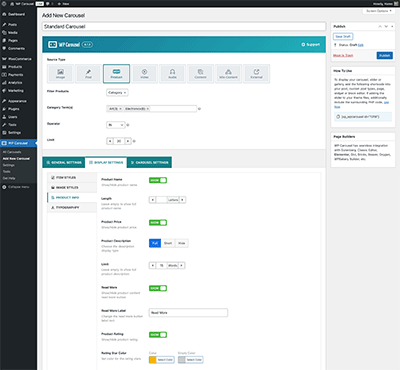Toggle the Product Rating show switch
Image resolution: width=400 pixels, height=370 pixels.
158,335
